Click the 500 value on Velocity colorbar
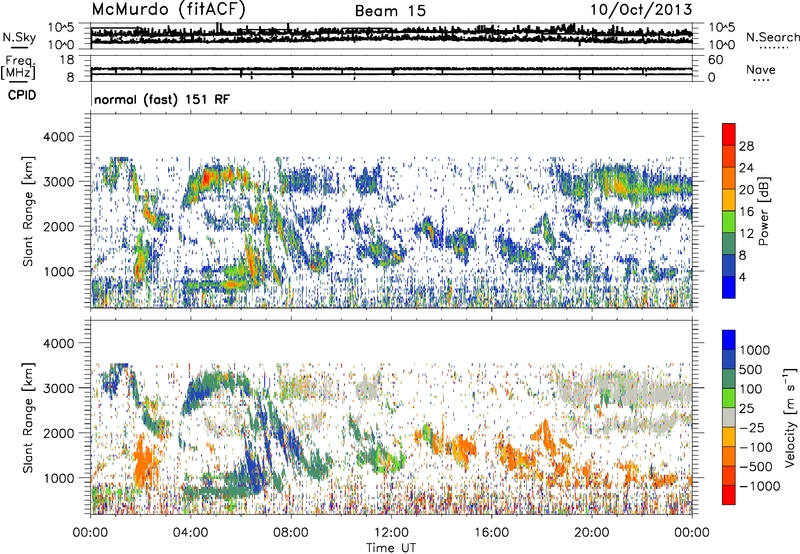The width and height of the screenshot is (800, 554). [750, 369]
